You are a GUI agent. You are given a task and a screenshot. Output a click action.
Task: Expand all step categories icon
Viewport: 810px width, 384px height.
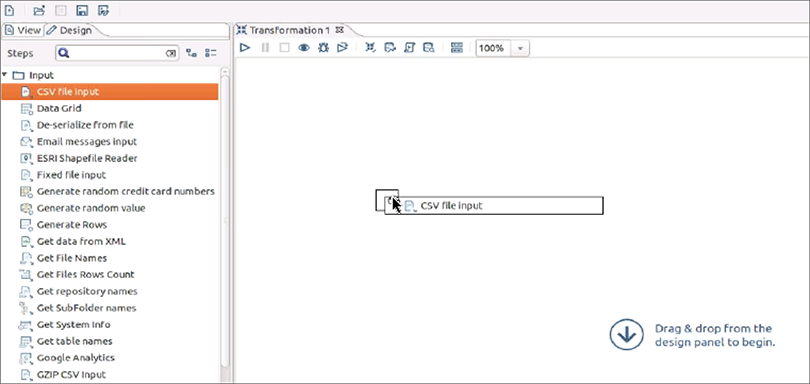coord(192,53)
